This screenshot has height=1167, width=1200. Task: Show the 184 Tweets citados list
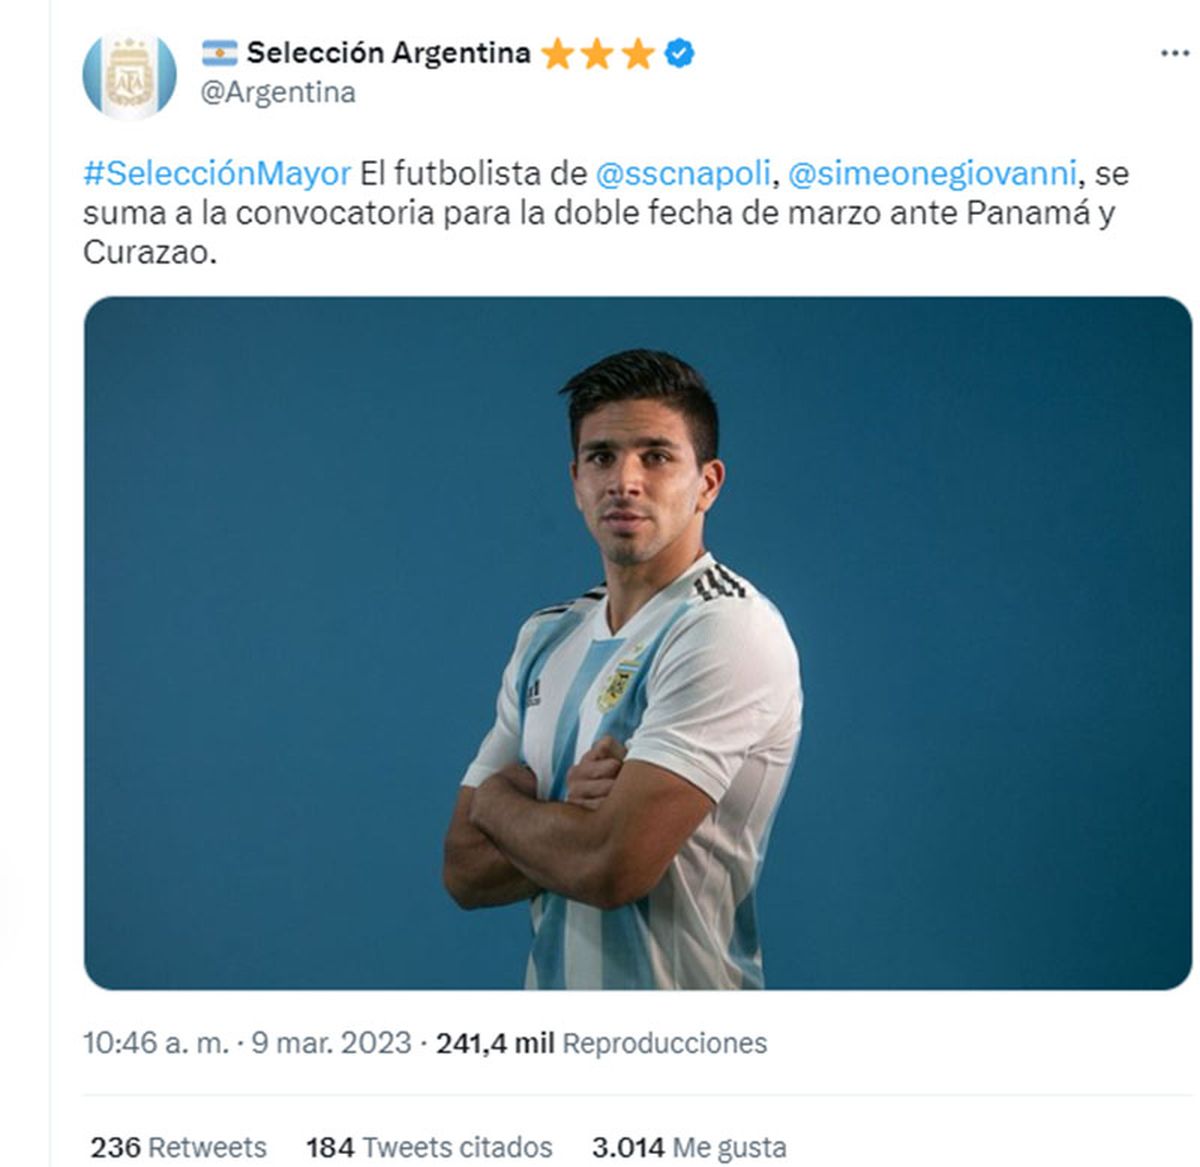click(429, 1146)
